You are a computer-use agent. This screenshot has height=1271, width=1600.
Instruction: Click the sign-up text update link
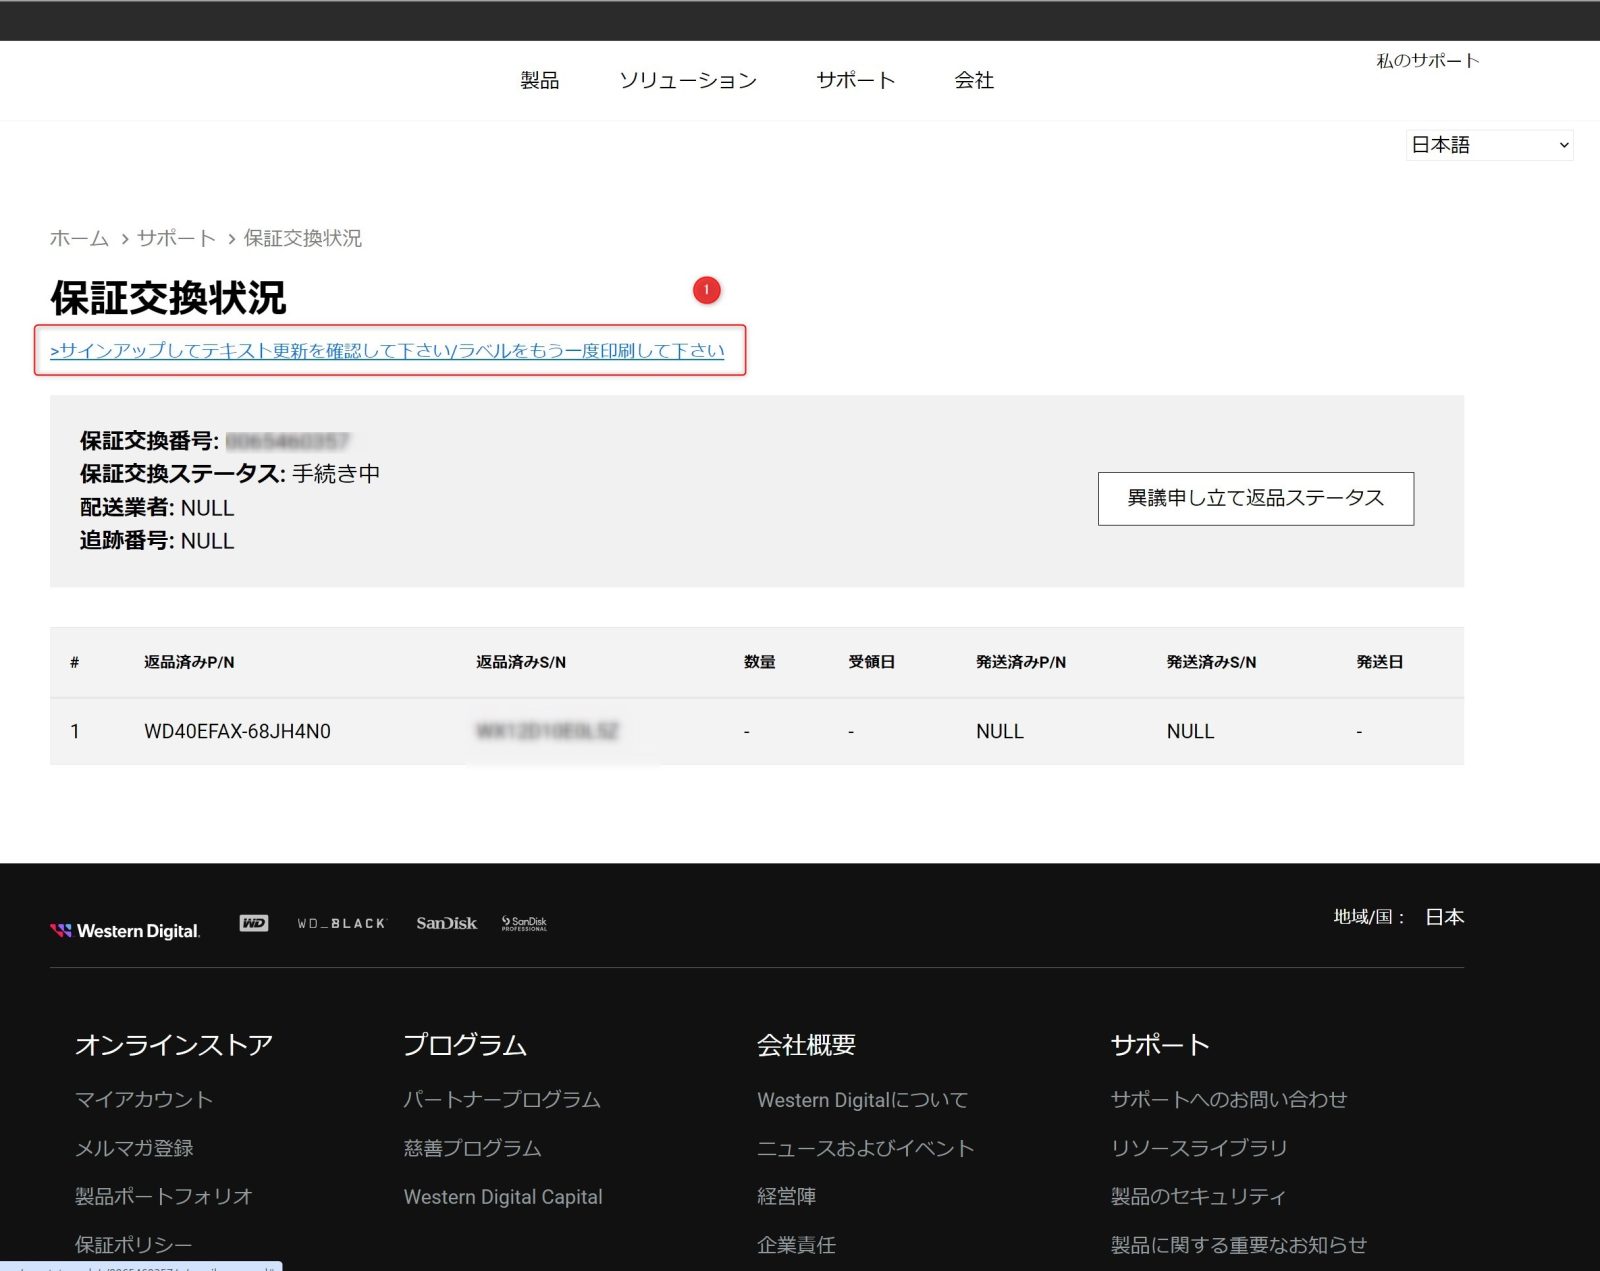[387, 350]
